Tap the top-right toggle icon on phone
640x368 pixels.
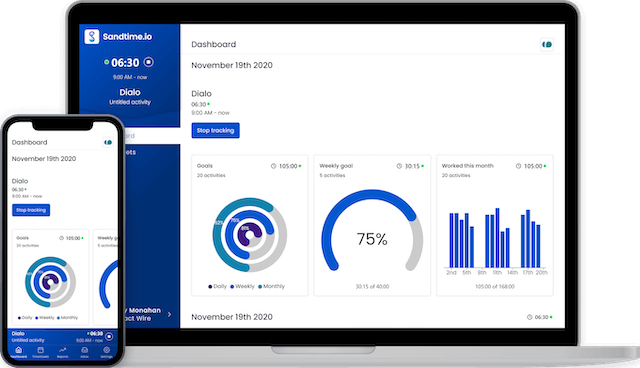coord(108,142)
